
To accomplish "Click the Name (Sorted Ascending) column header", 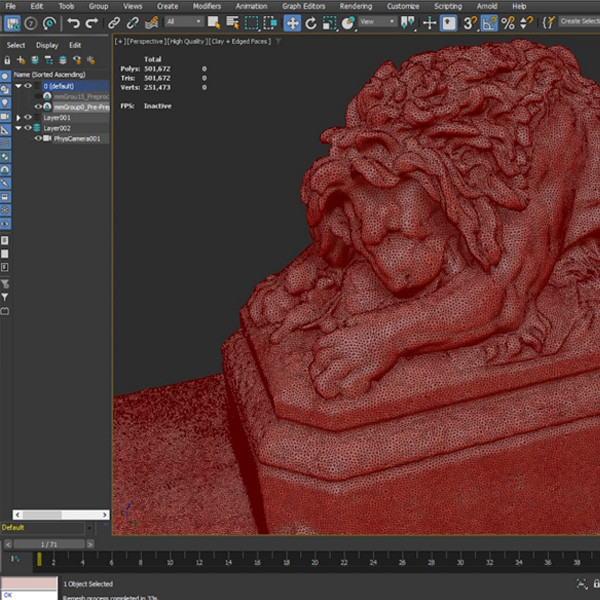I will [49, 75].
